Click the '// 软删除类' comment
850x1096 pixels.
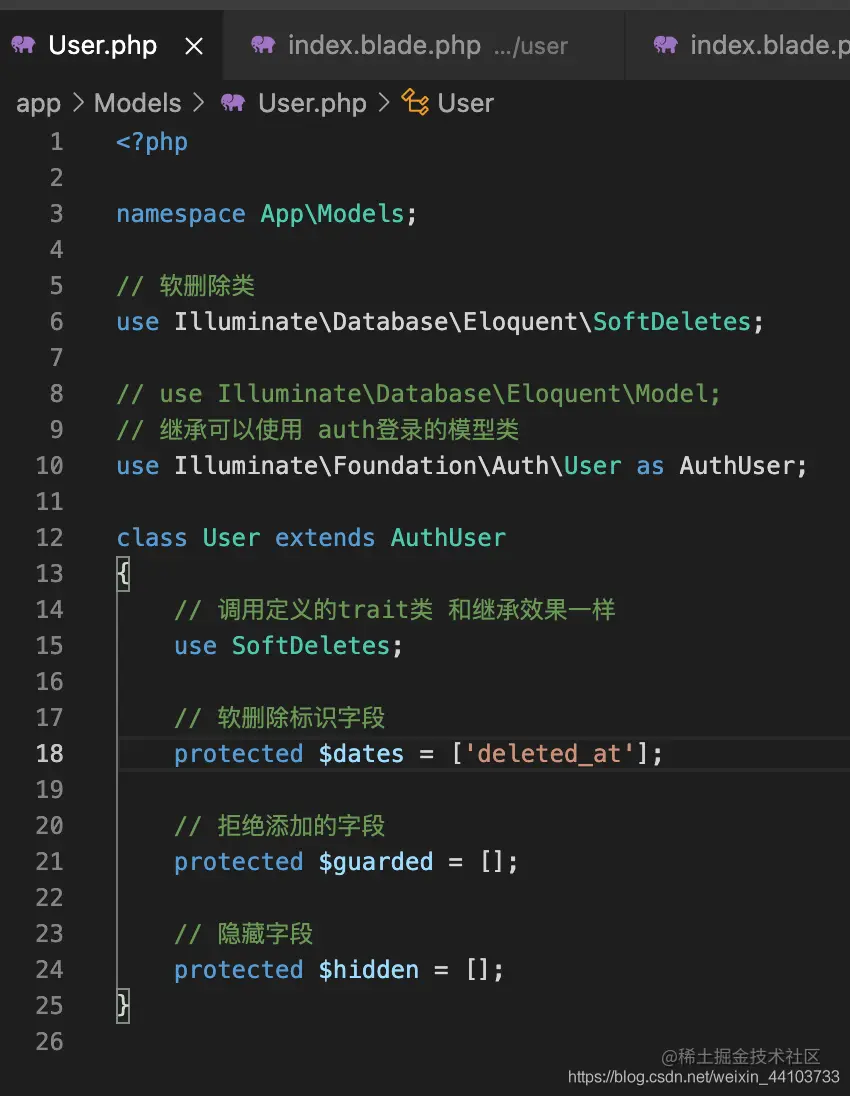(x=185, y=286)
